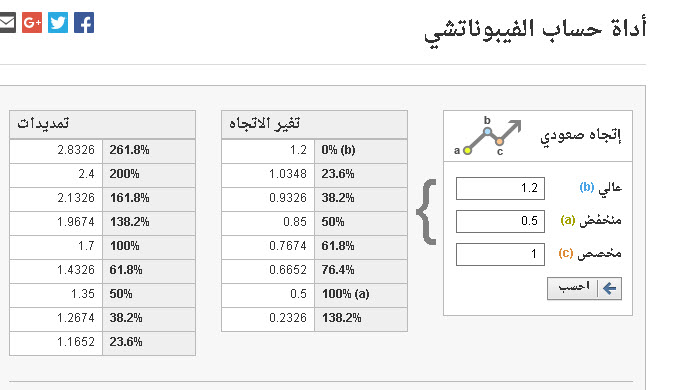Click the 61.8% retracement value 0.7674

point(288,246)
